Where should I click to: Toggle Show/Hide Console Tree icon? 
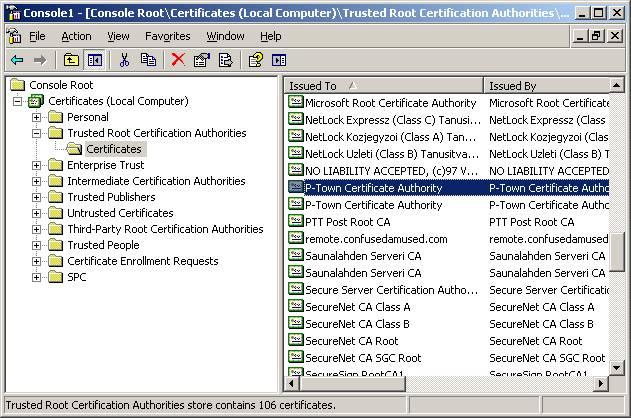(95, 60)
